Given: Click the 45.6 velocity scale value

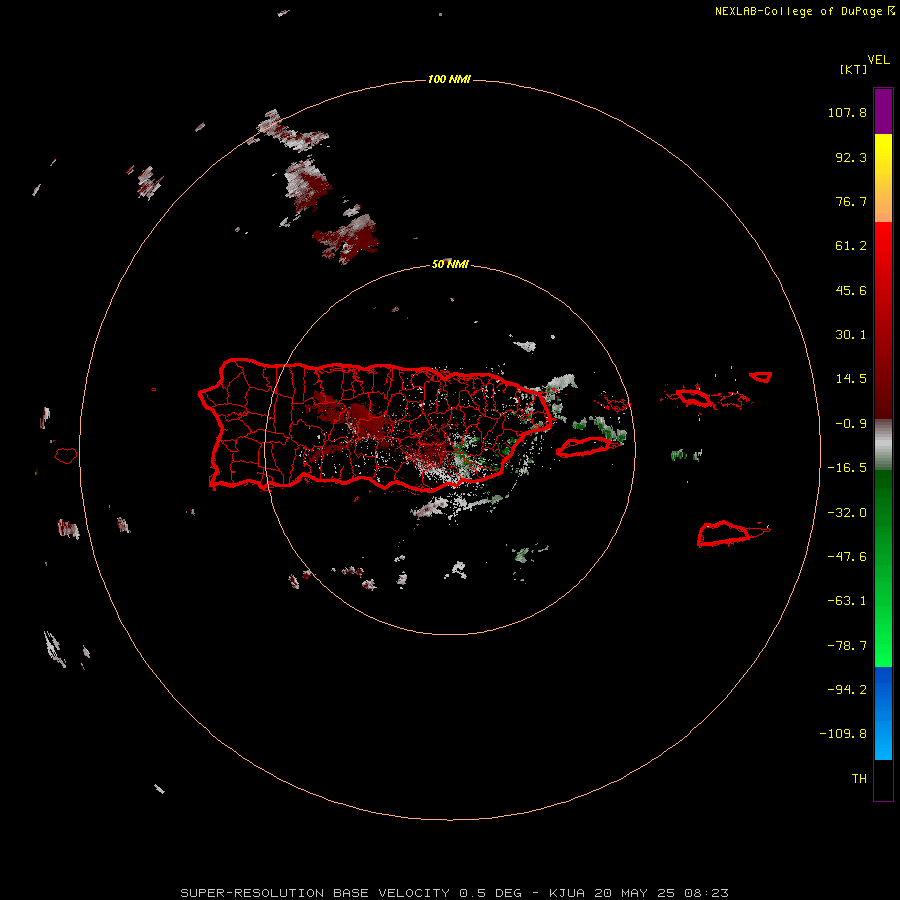Looking at the screenshot, I should tap(851, 290).
